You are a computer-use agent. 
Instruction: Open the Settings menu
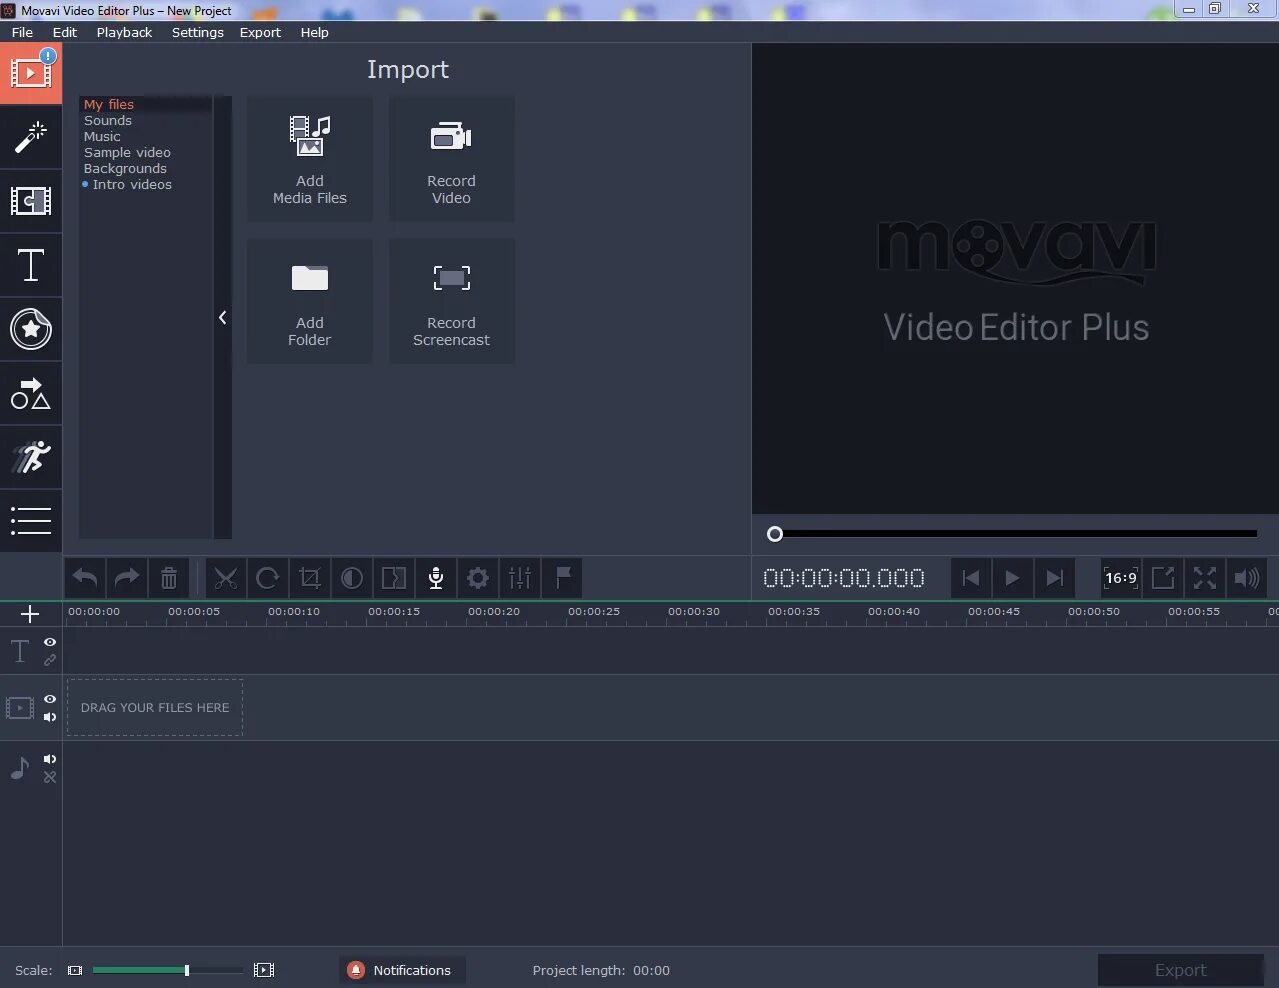[x=198, y=32]
